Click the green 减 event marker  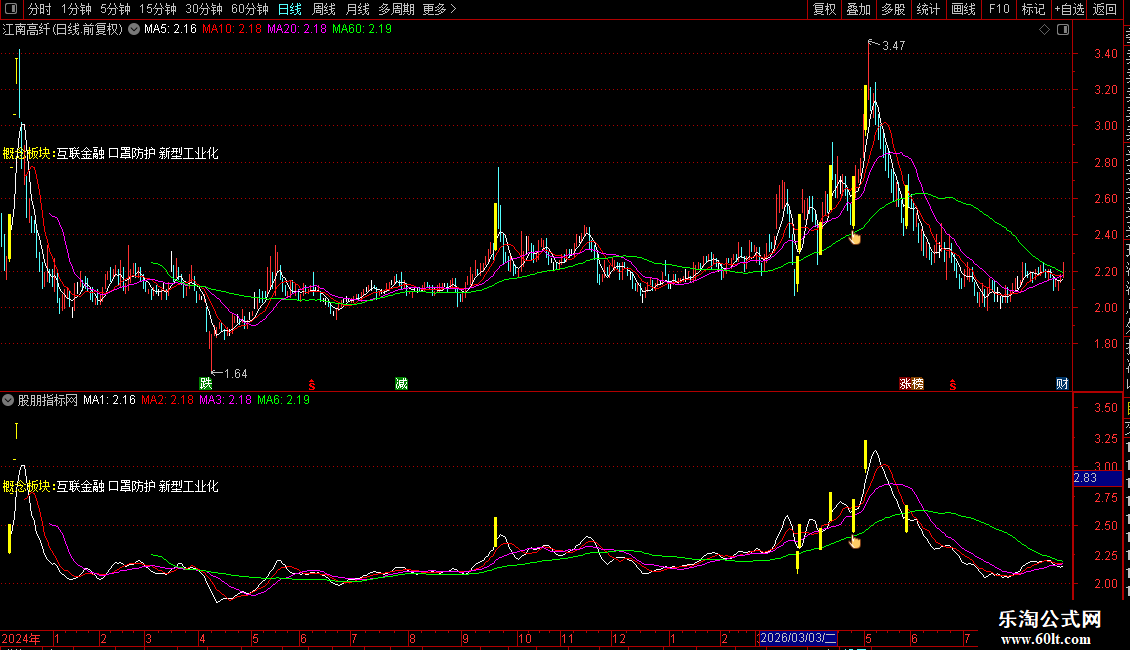[x=401, y=383]
